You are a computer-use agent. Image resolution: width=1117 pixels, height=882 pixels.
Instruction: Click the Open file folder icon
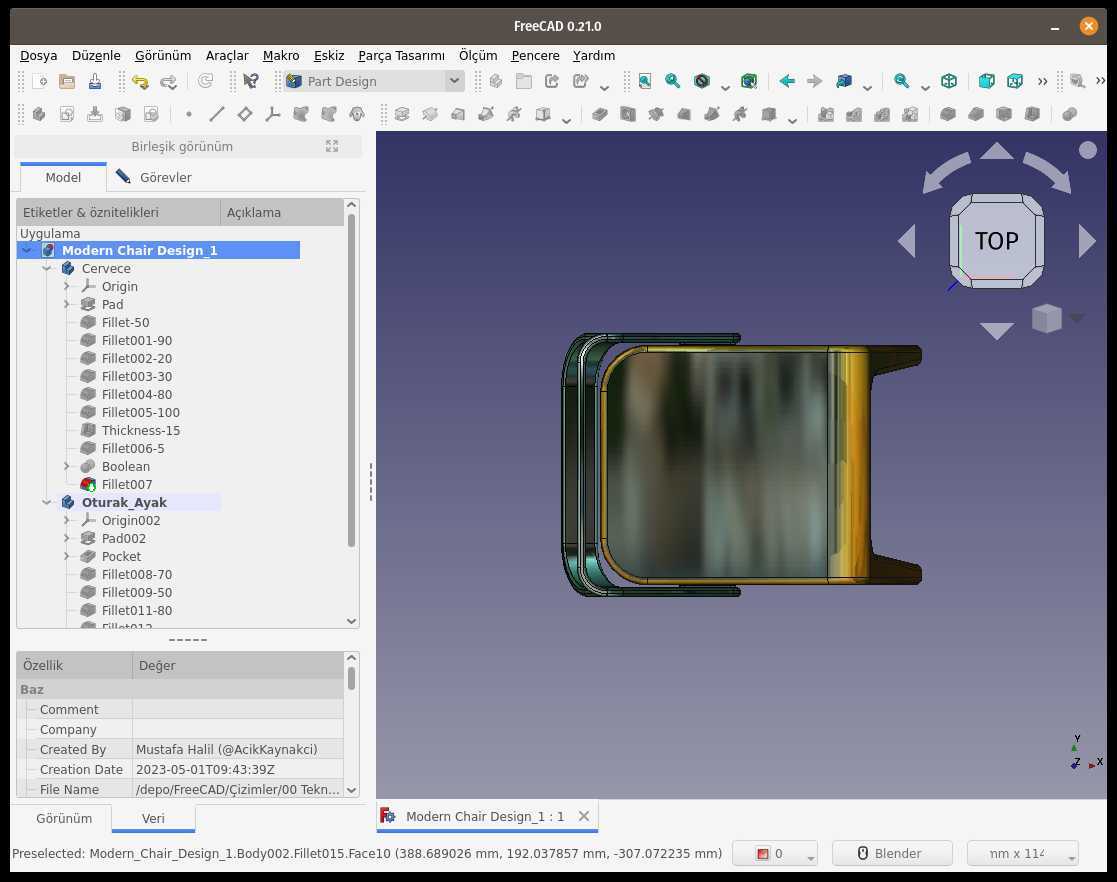(67, 81)
